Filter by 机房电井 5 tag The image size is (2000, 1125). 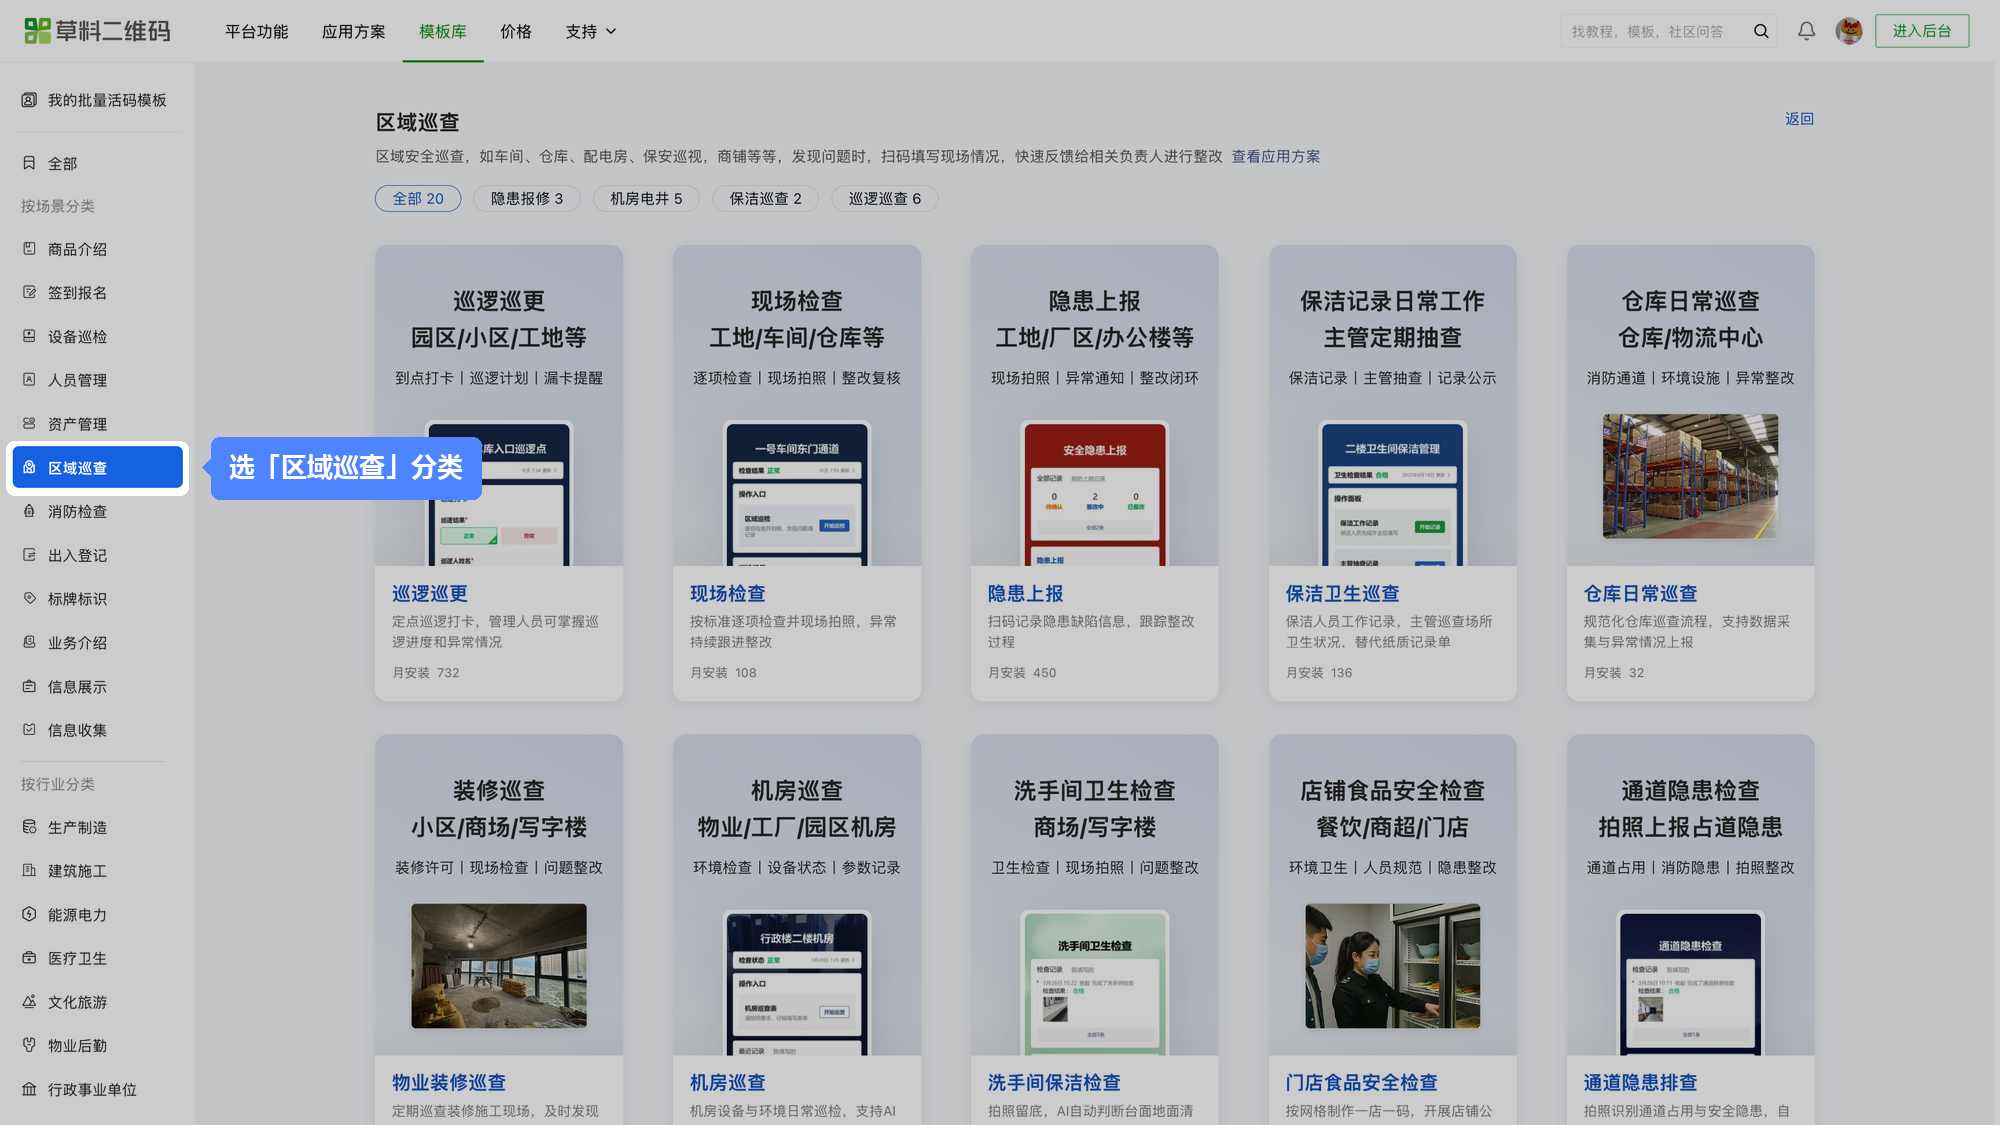[646, 198]
